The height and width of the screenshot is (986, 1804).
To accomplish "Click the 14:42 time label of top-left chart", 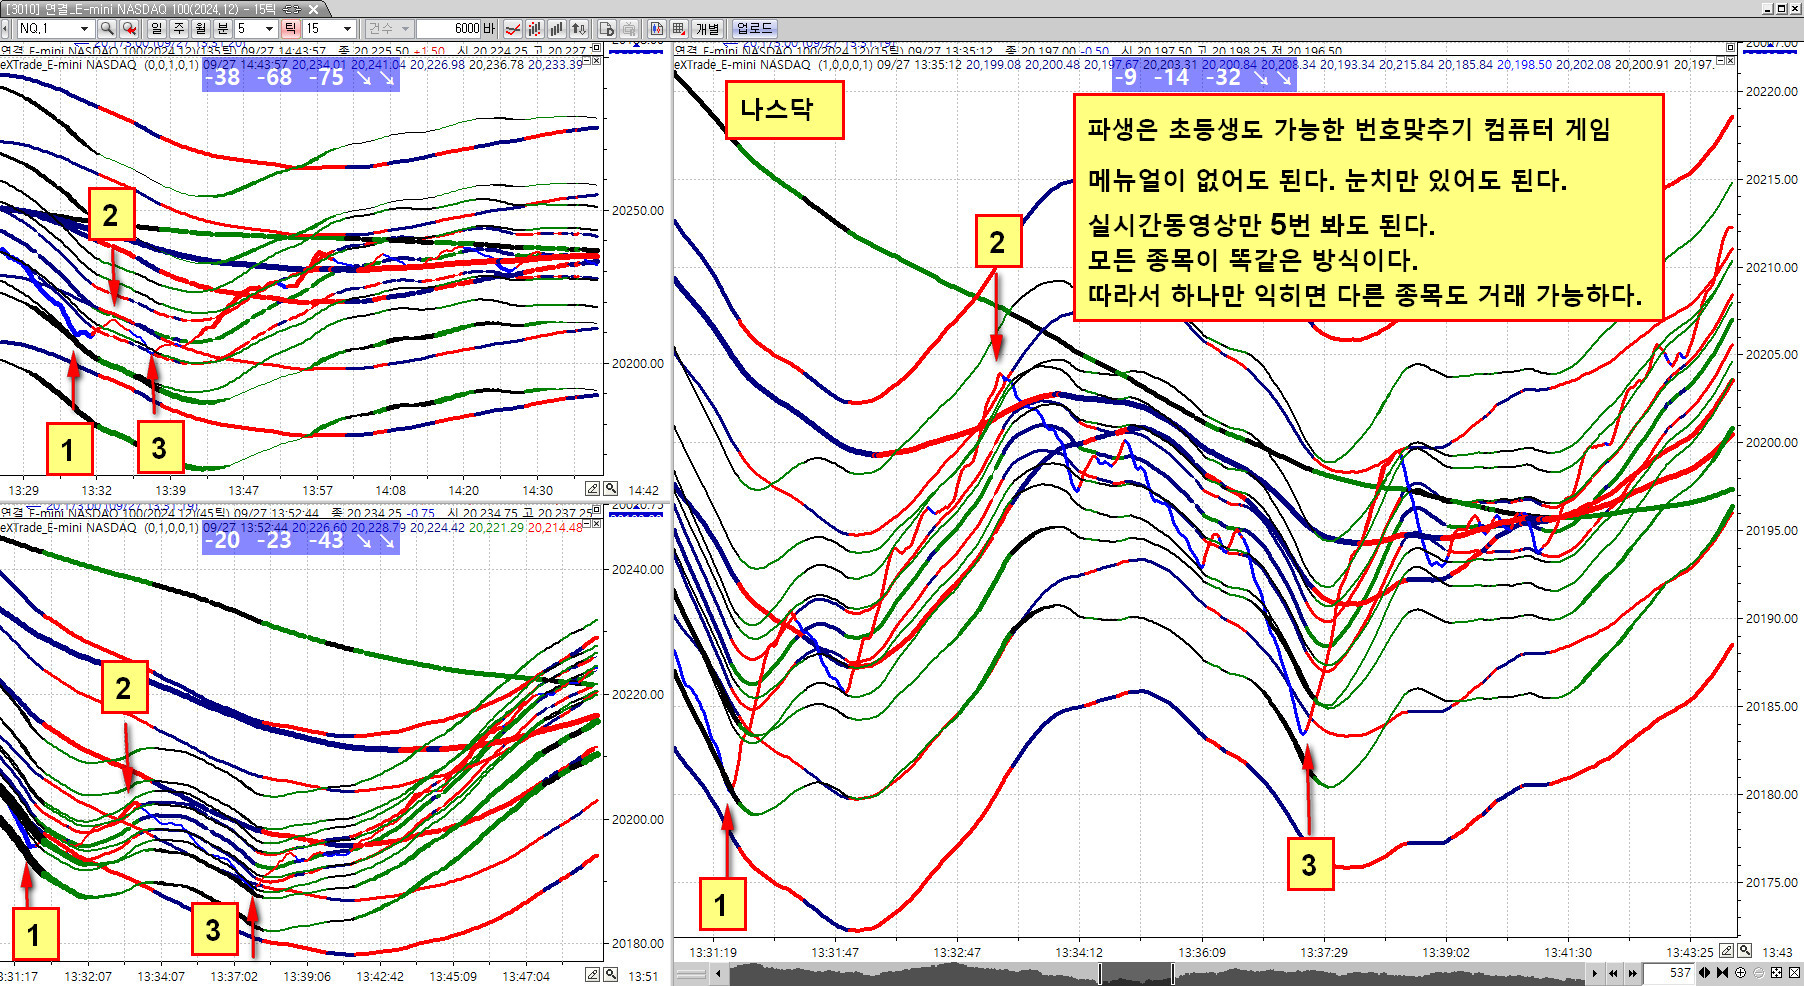I will click(x=643, y=490).
